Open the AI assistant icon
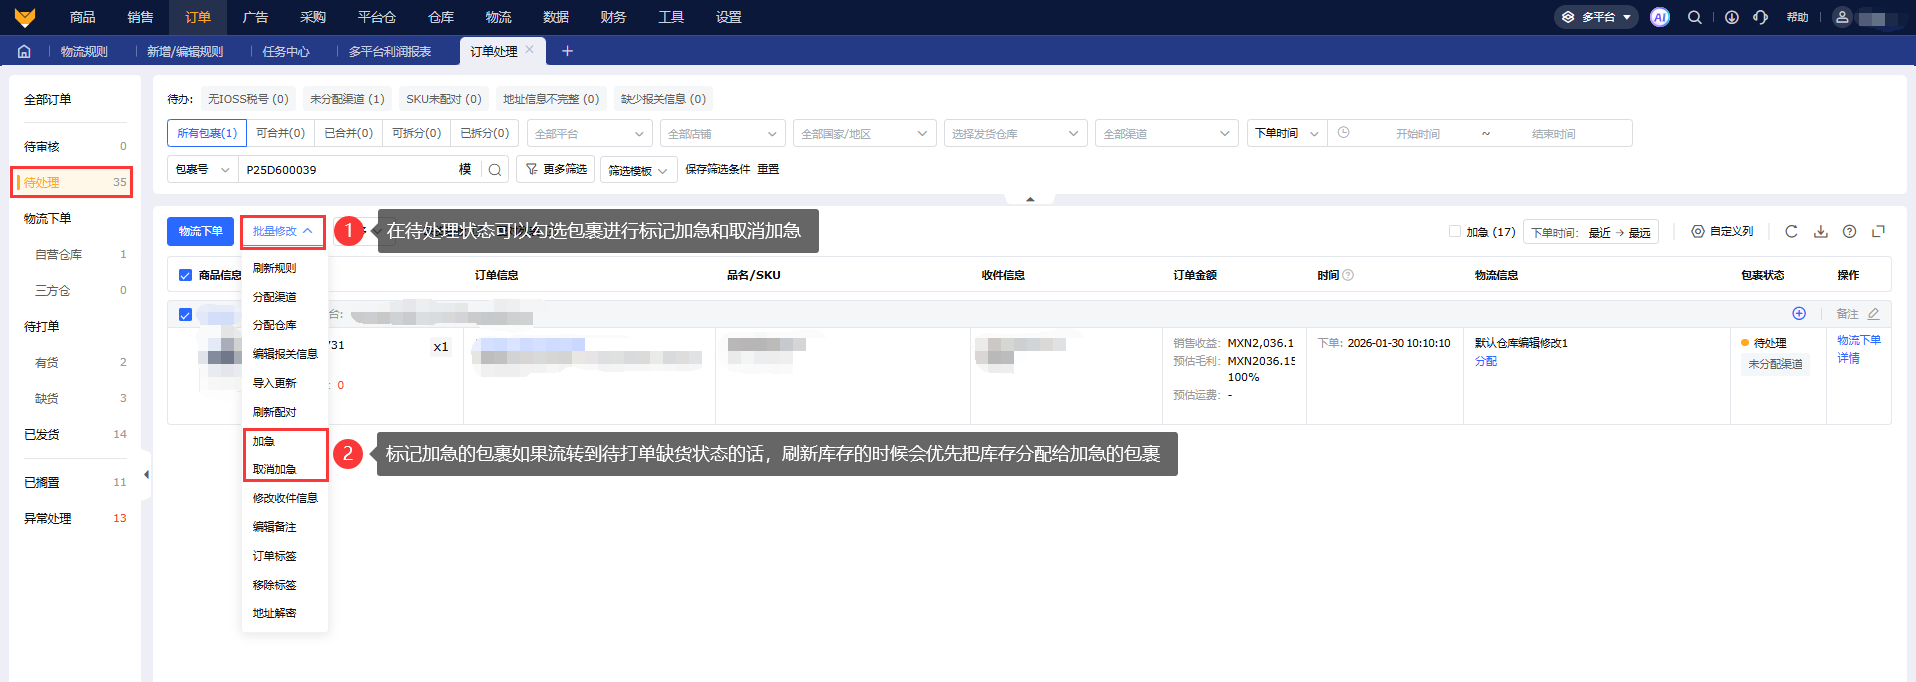Image resolution: width=1916 pixels, height=682 pixels. 1660,17
